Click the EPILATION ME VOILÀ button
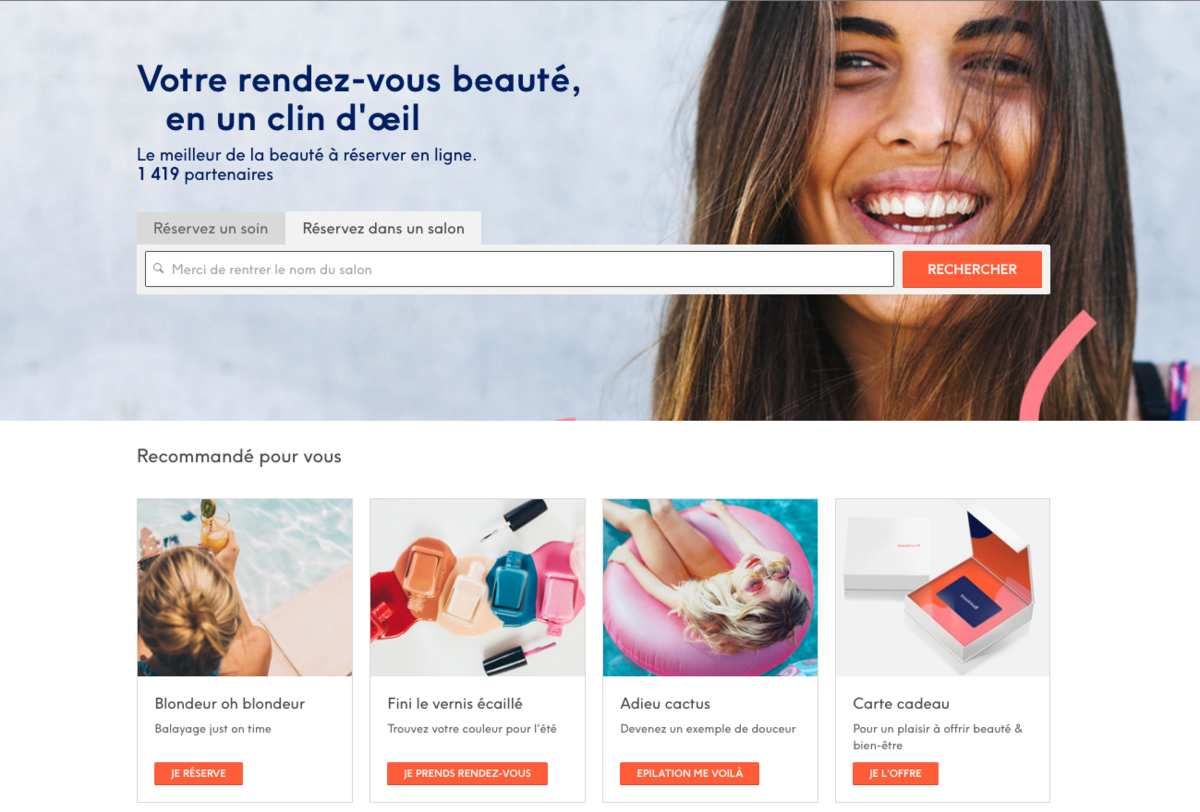Image resolution: width=1200 pixels, height=812 pixels. coord(689,774)
